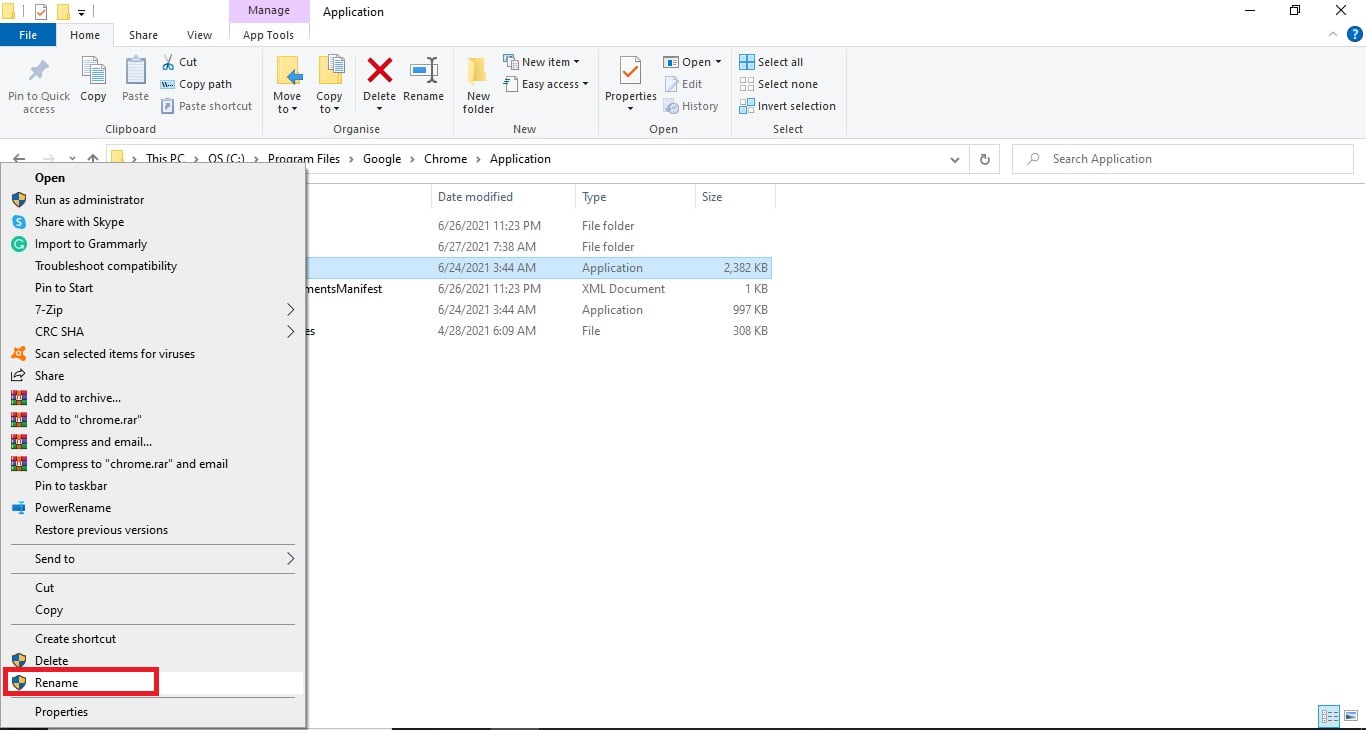Select the XML Document file row
Screen dimensions: 1366x730
(539, 289)
